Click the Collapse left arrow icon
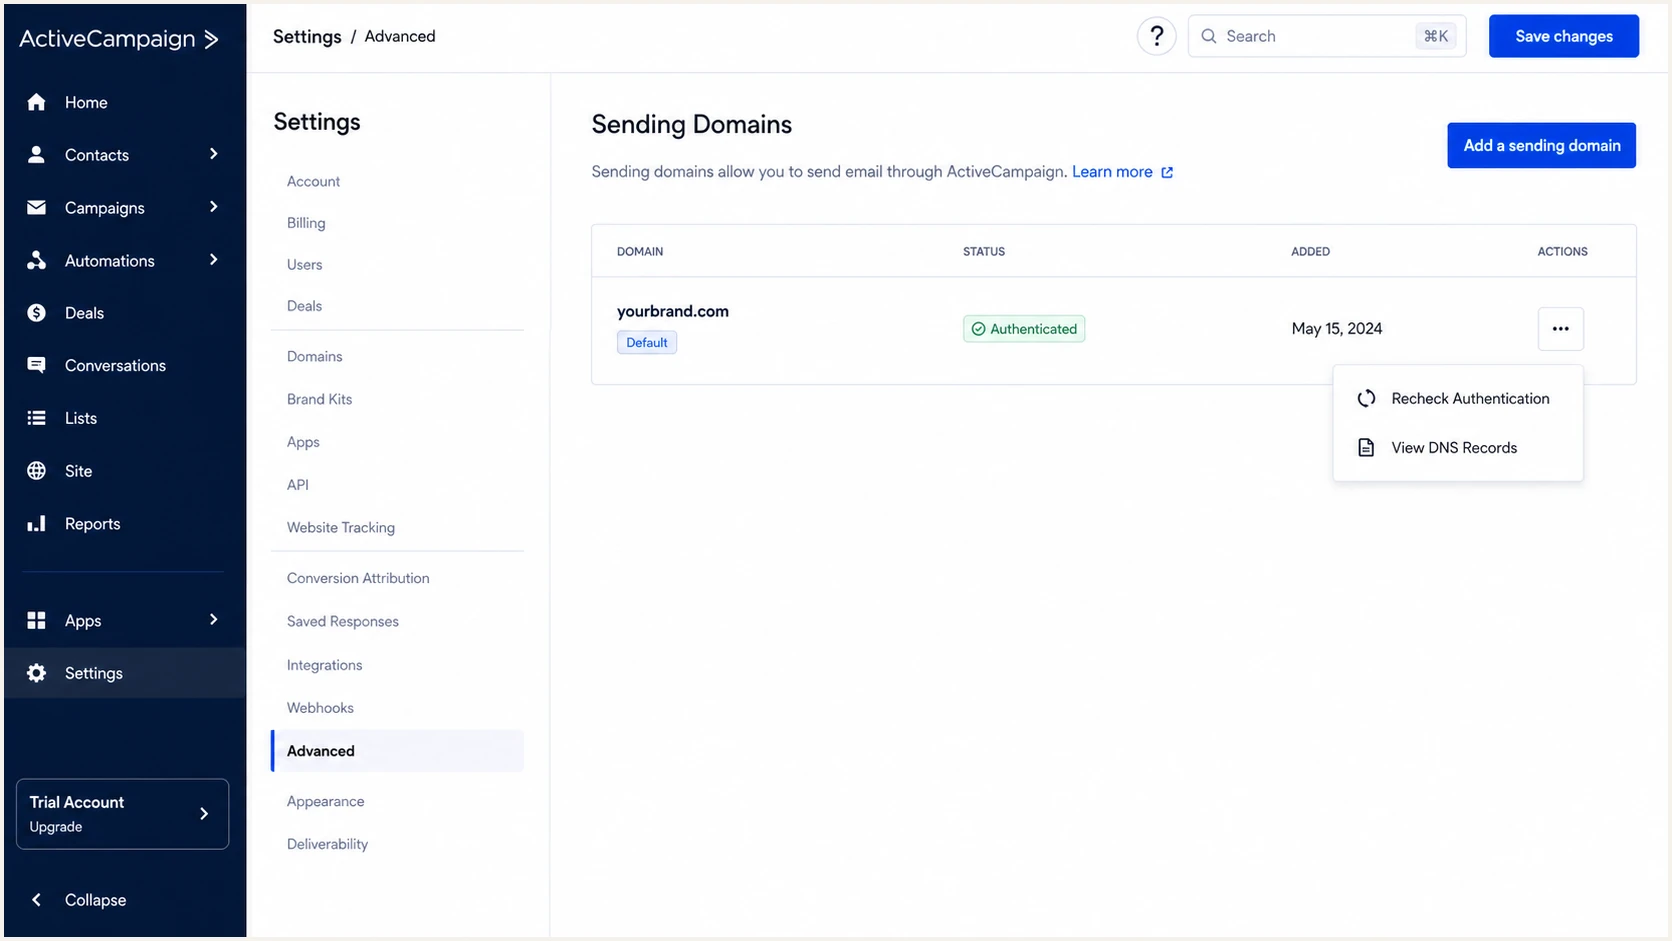This screenshot has height=941, width=1672. (x=36, y=900)
